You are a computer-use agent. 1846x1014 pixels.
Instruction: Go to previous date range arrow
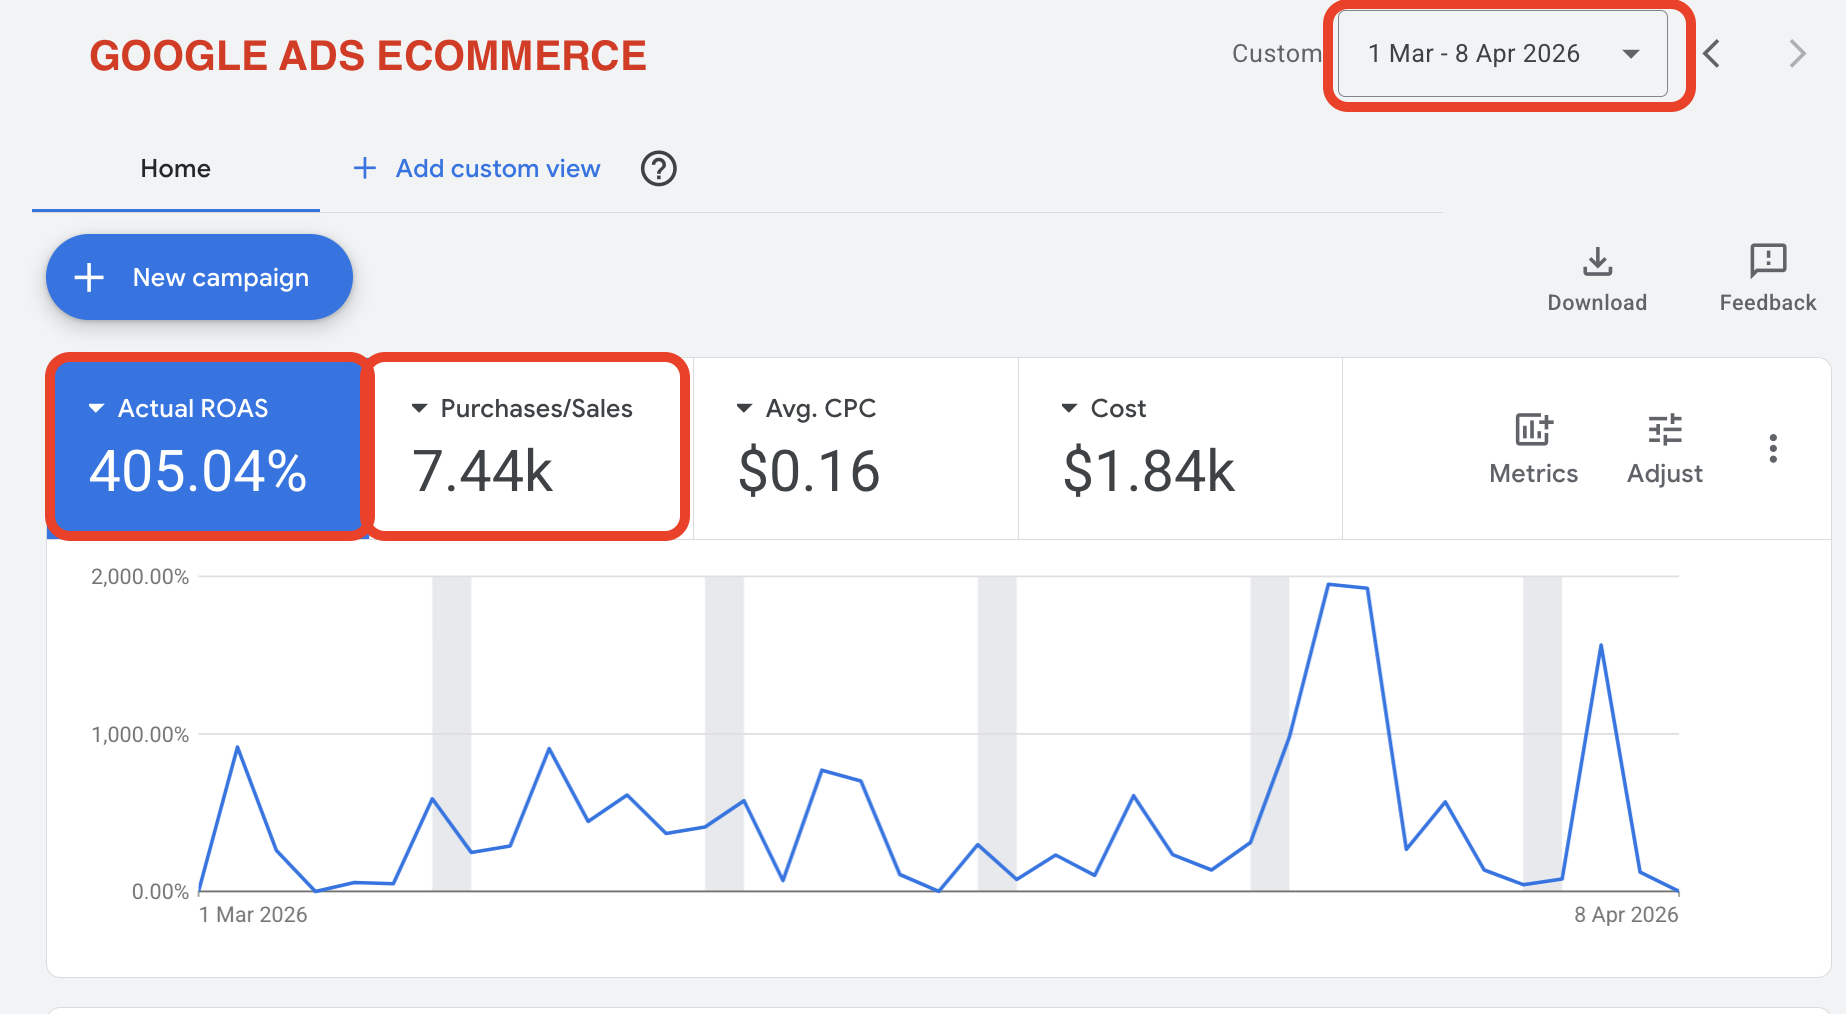[1712, 54]
